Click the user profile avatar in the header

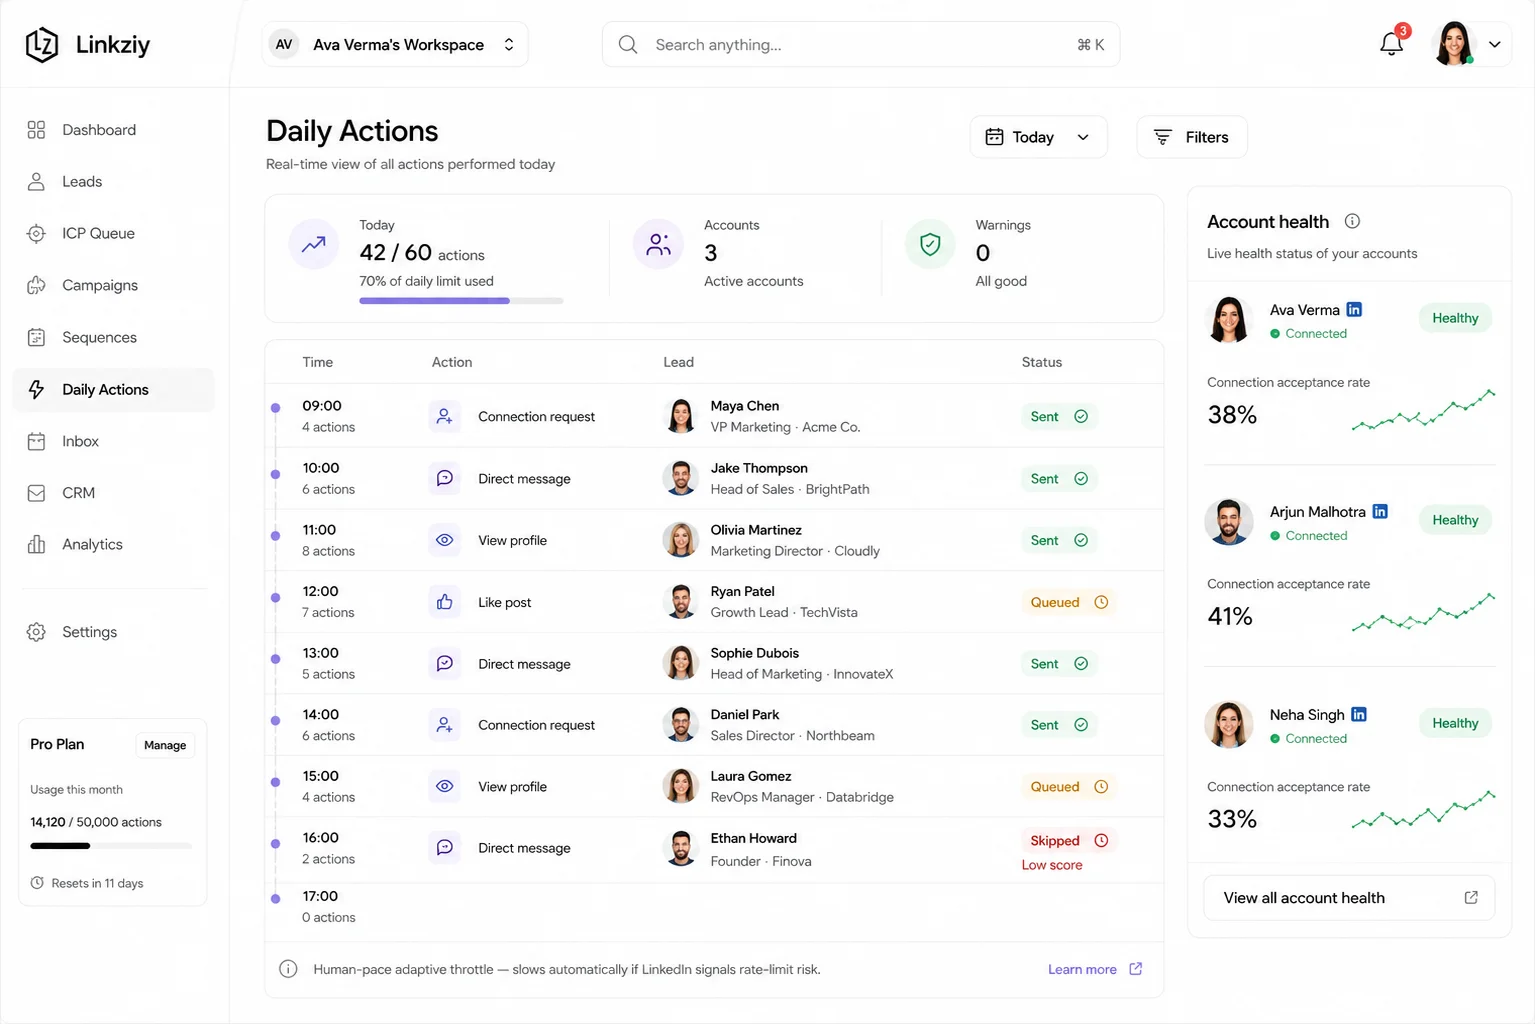(1454, 44)
